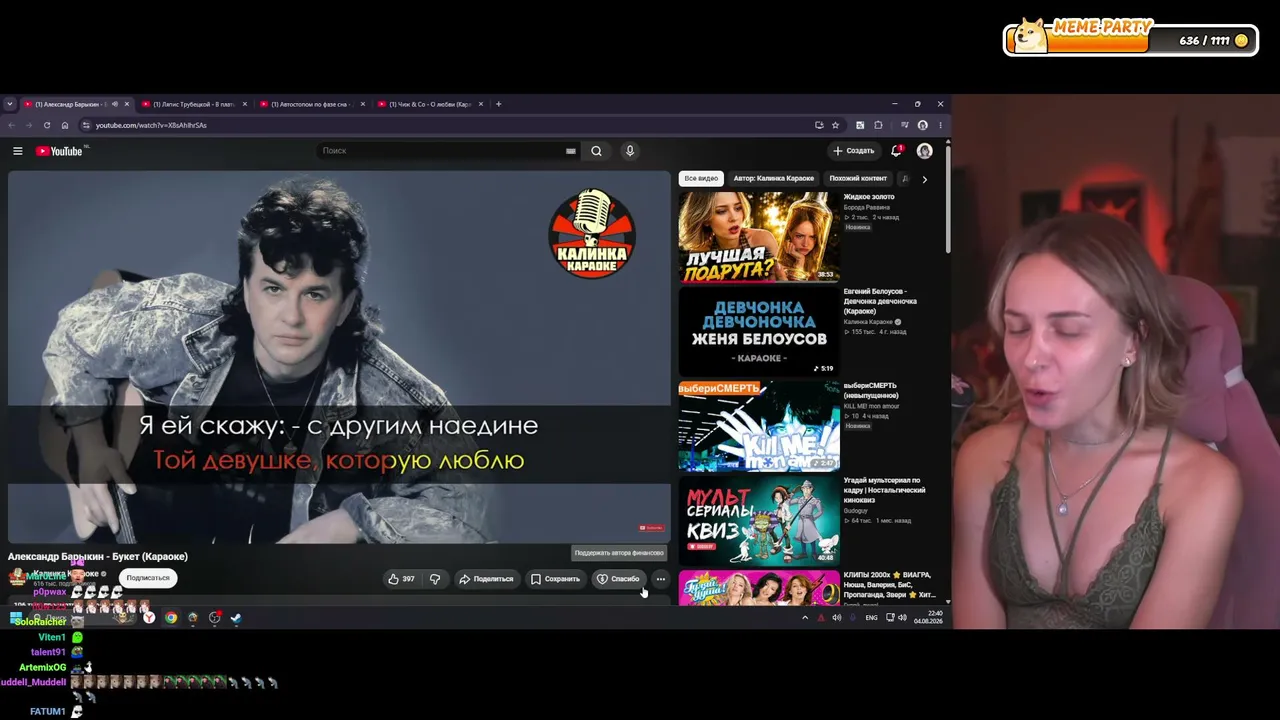Go to YouTube home via logo
The height and width of the screenshot is (720, 1280).
(x=59, y=151)
